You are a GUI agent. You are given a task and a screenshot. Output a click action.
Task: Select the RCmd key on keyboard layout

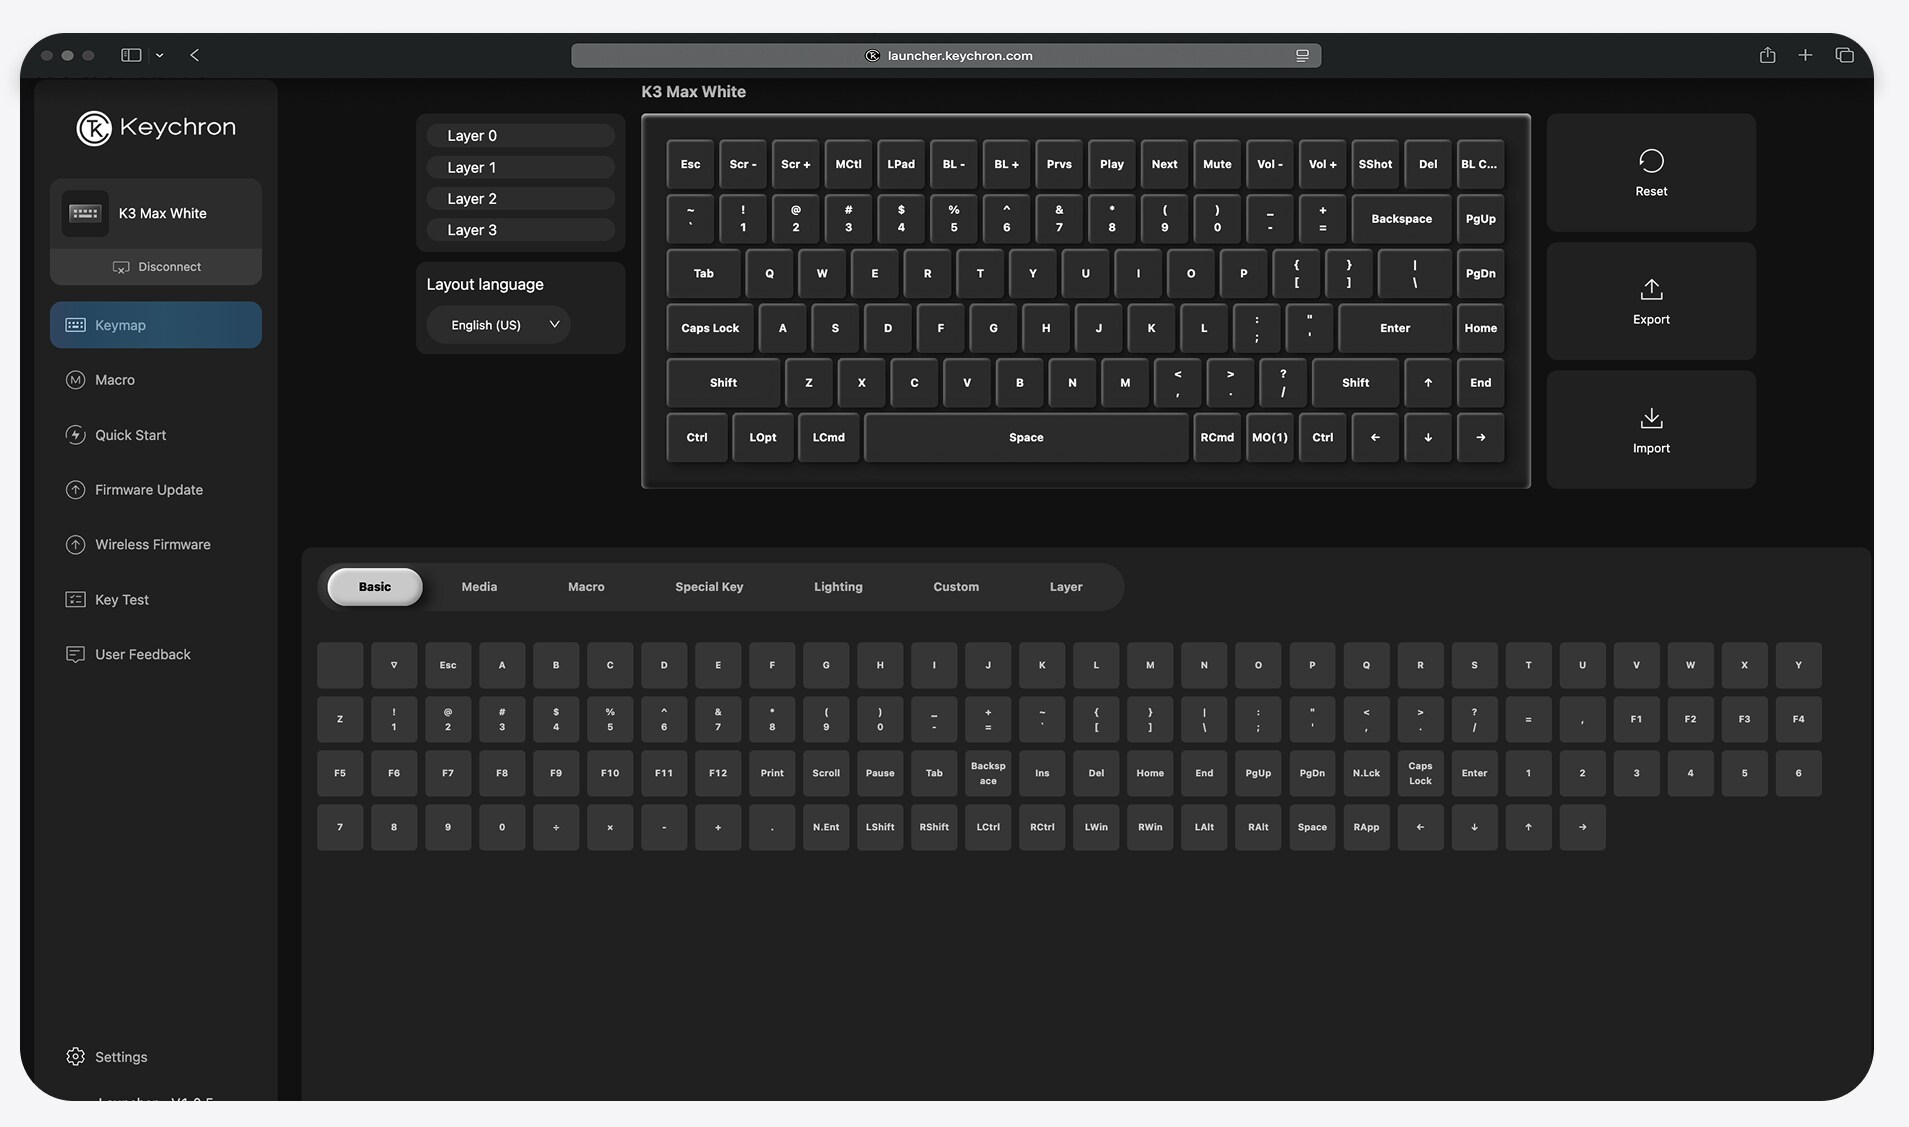coord(1217,438)
